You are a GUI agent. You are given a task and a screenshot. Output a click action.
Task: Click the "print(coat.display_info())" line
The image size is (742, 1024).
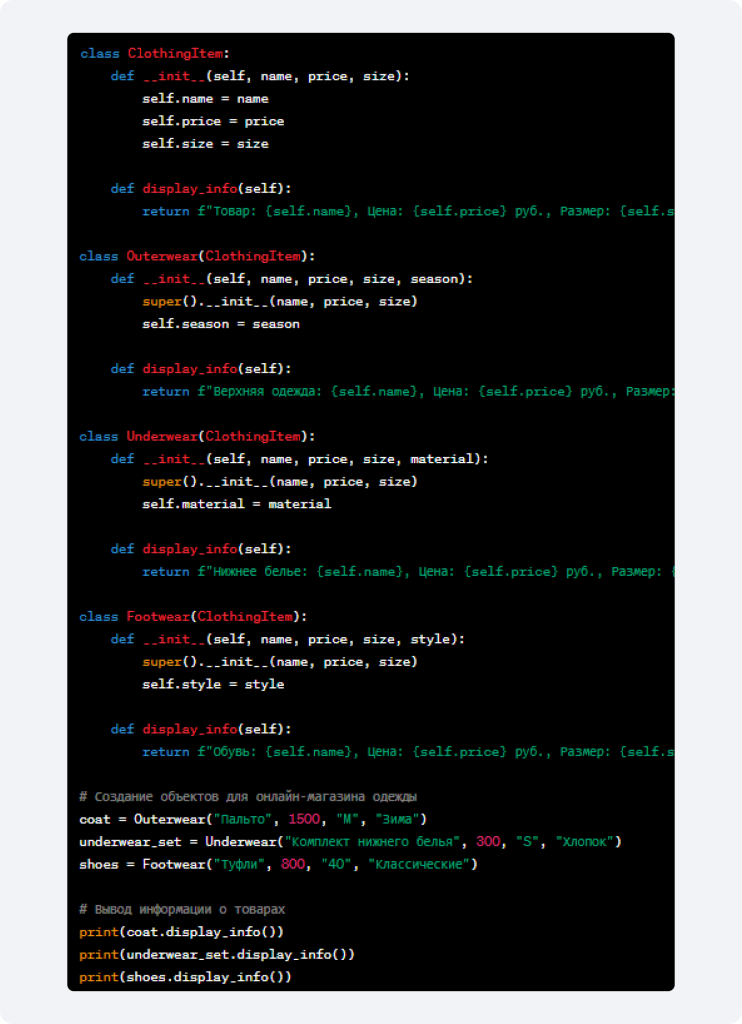click(x=182, y=933)
